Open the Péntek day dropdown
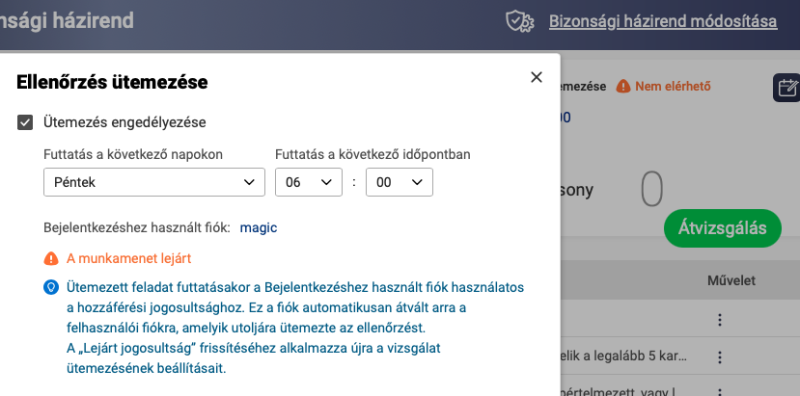Viewport: 800px width, 396px height. [154, 182]
